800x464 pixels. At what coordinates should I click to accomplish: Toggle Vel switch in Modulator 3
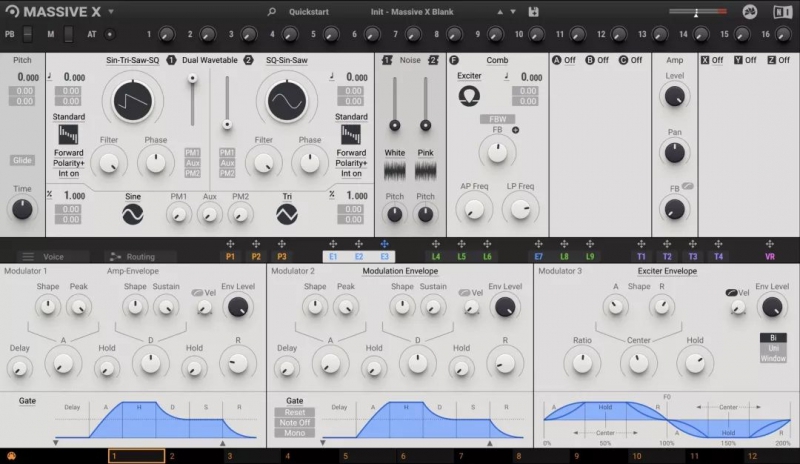point(731,293)
